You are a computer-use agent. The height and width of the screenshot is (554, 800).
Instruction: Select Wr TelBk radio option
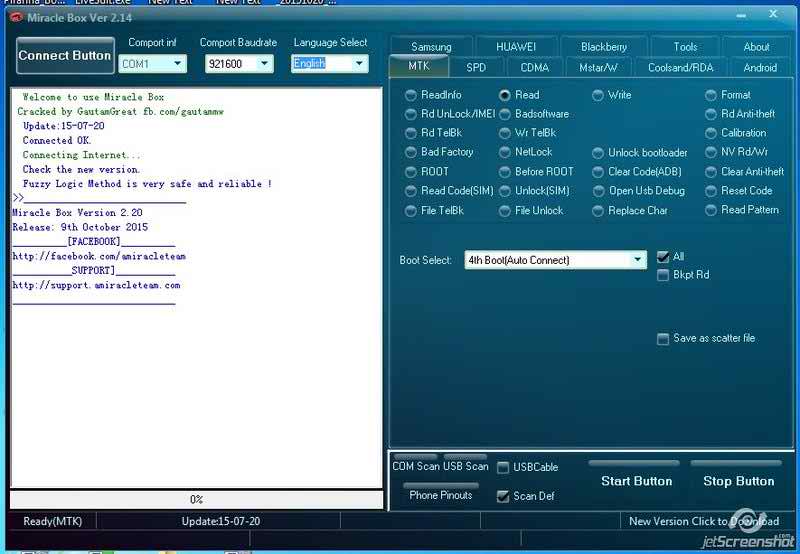528,133
